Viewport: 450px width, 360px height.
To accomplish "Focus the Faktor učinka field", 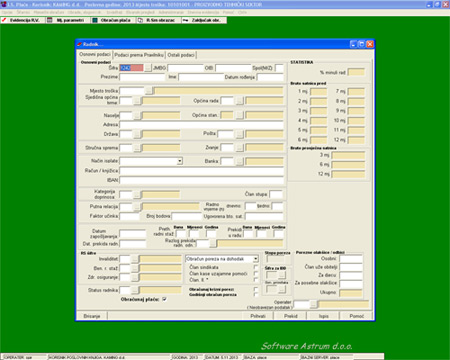I will coord(129,216).
